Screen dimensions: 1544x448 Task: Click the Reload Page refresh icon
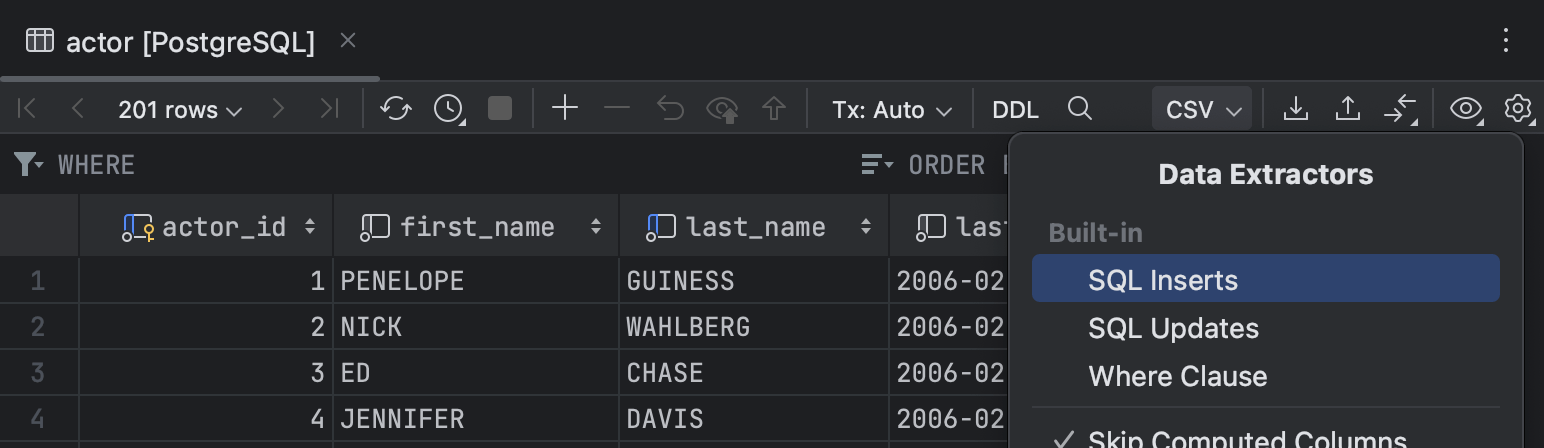[x=396, y=109]
